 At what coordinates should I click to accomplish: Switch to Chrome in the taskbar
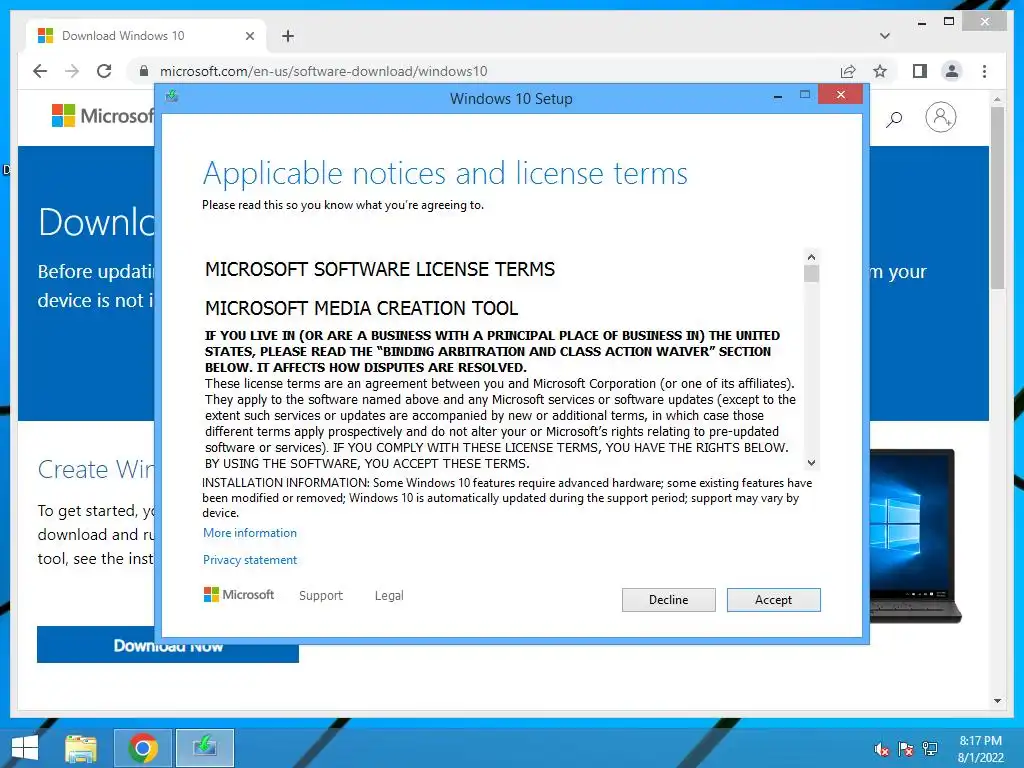[143, 748]
